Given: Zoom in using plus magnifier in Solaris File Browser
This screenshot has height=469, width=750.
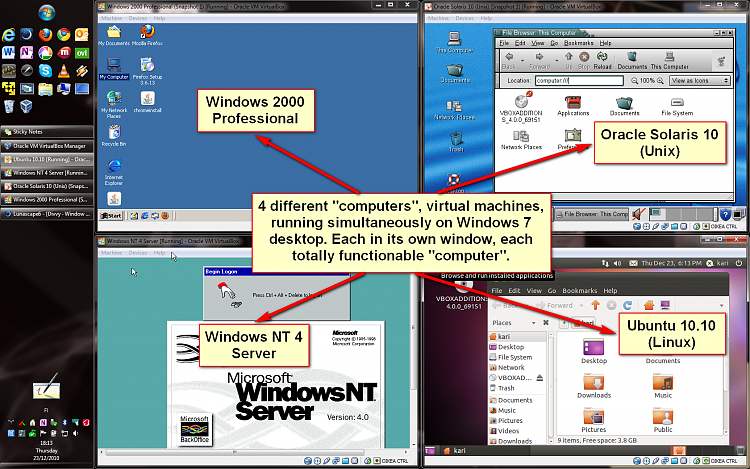Looking at the screenshot, I should 660,80.
